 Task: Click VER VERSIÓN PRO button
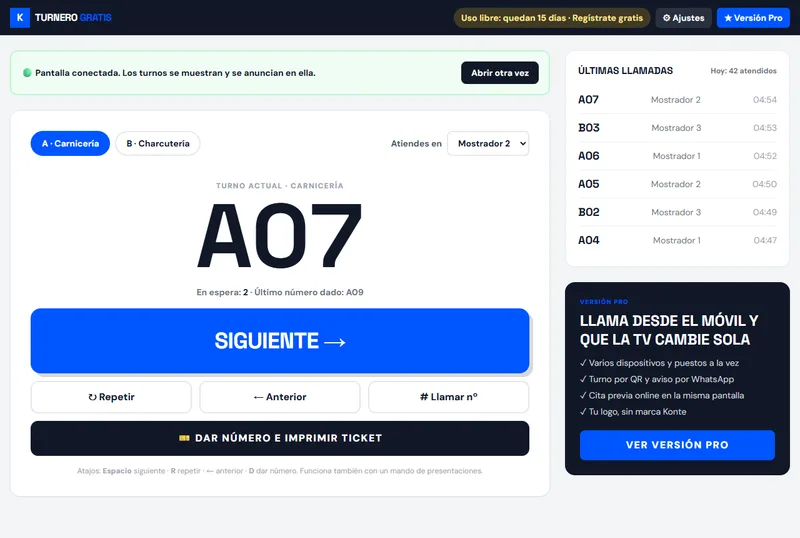pyautogui.click(x=677, y=445)
